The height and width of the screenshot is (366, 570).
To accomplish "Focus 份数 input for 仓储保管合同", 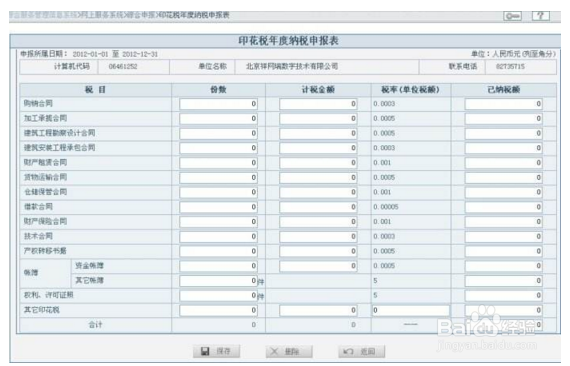I will pyautogui.click(x=218, y=192).
